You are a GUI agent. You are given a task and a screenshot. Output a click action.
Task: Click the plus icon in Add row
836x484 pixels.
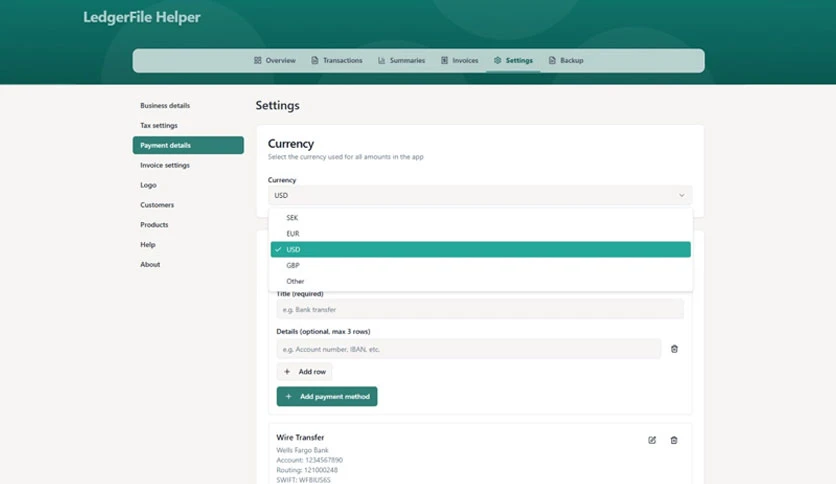(287, 372)
